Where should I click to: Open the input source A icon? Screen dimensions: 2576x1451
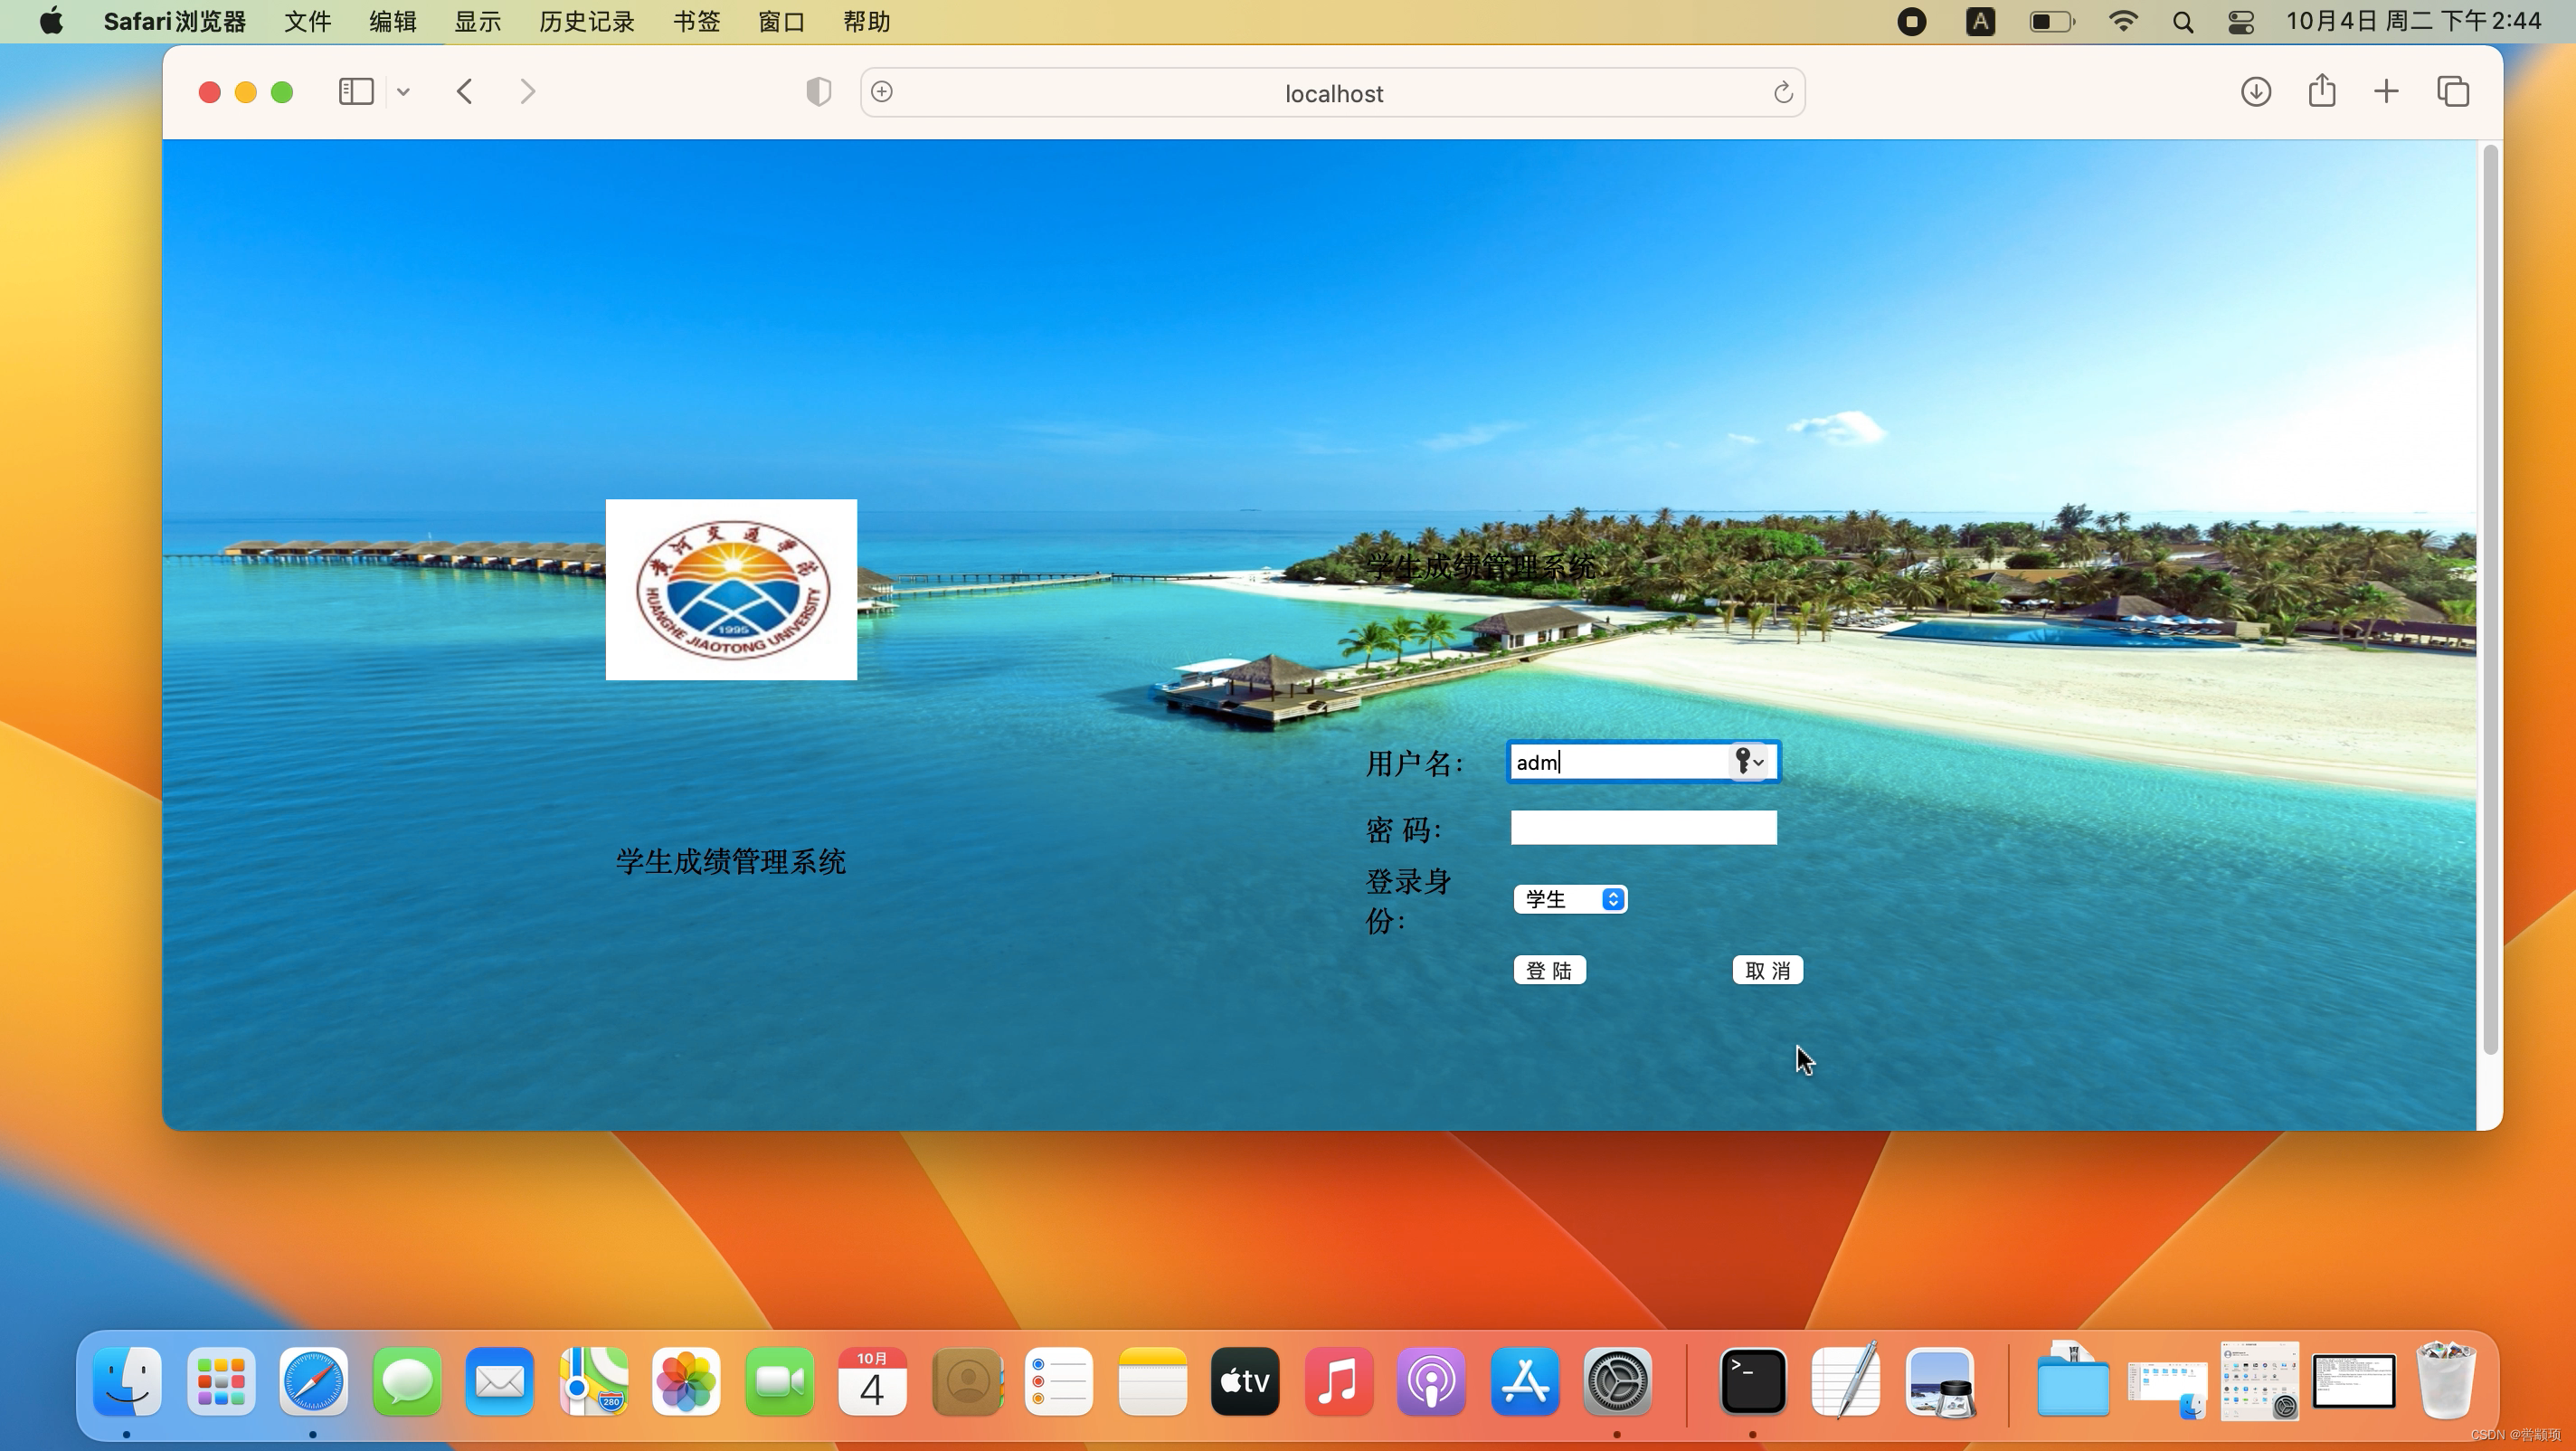[1980, 21]
